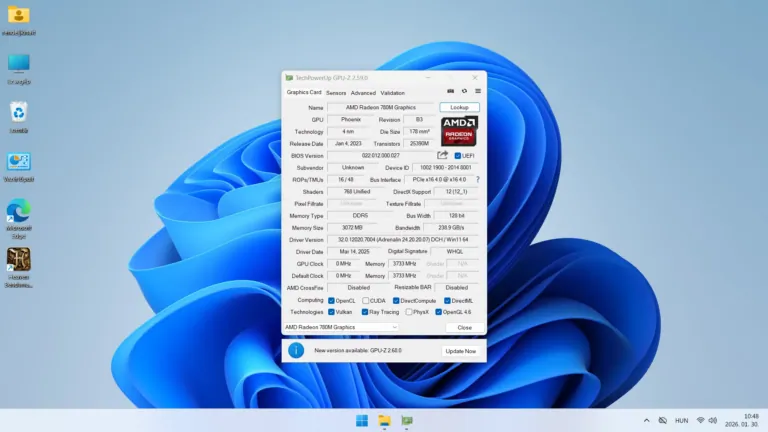Switch to the Sensors tab
The width and height of the screenshot is (768, 432).
click(x=336, y=93)
